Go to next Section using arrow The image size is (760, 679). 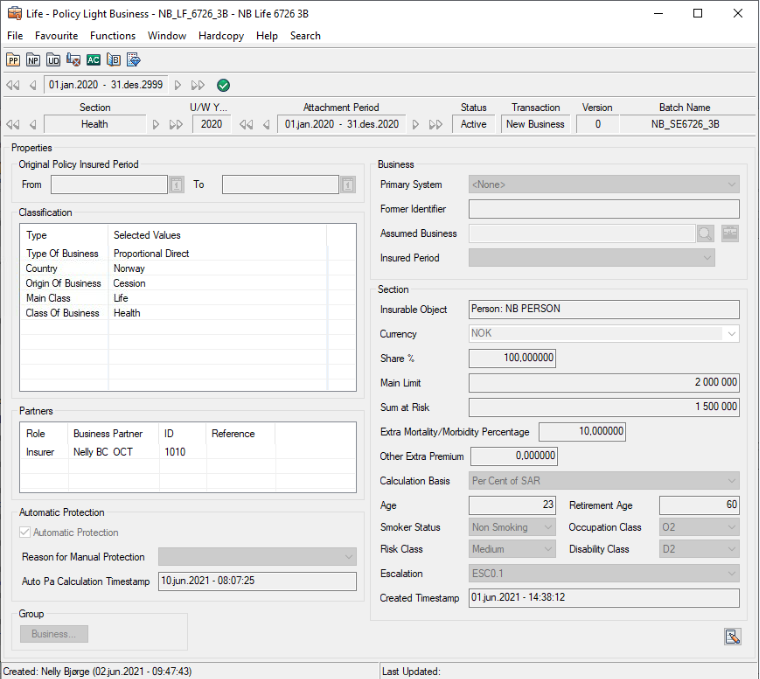(x=156, y=125)
